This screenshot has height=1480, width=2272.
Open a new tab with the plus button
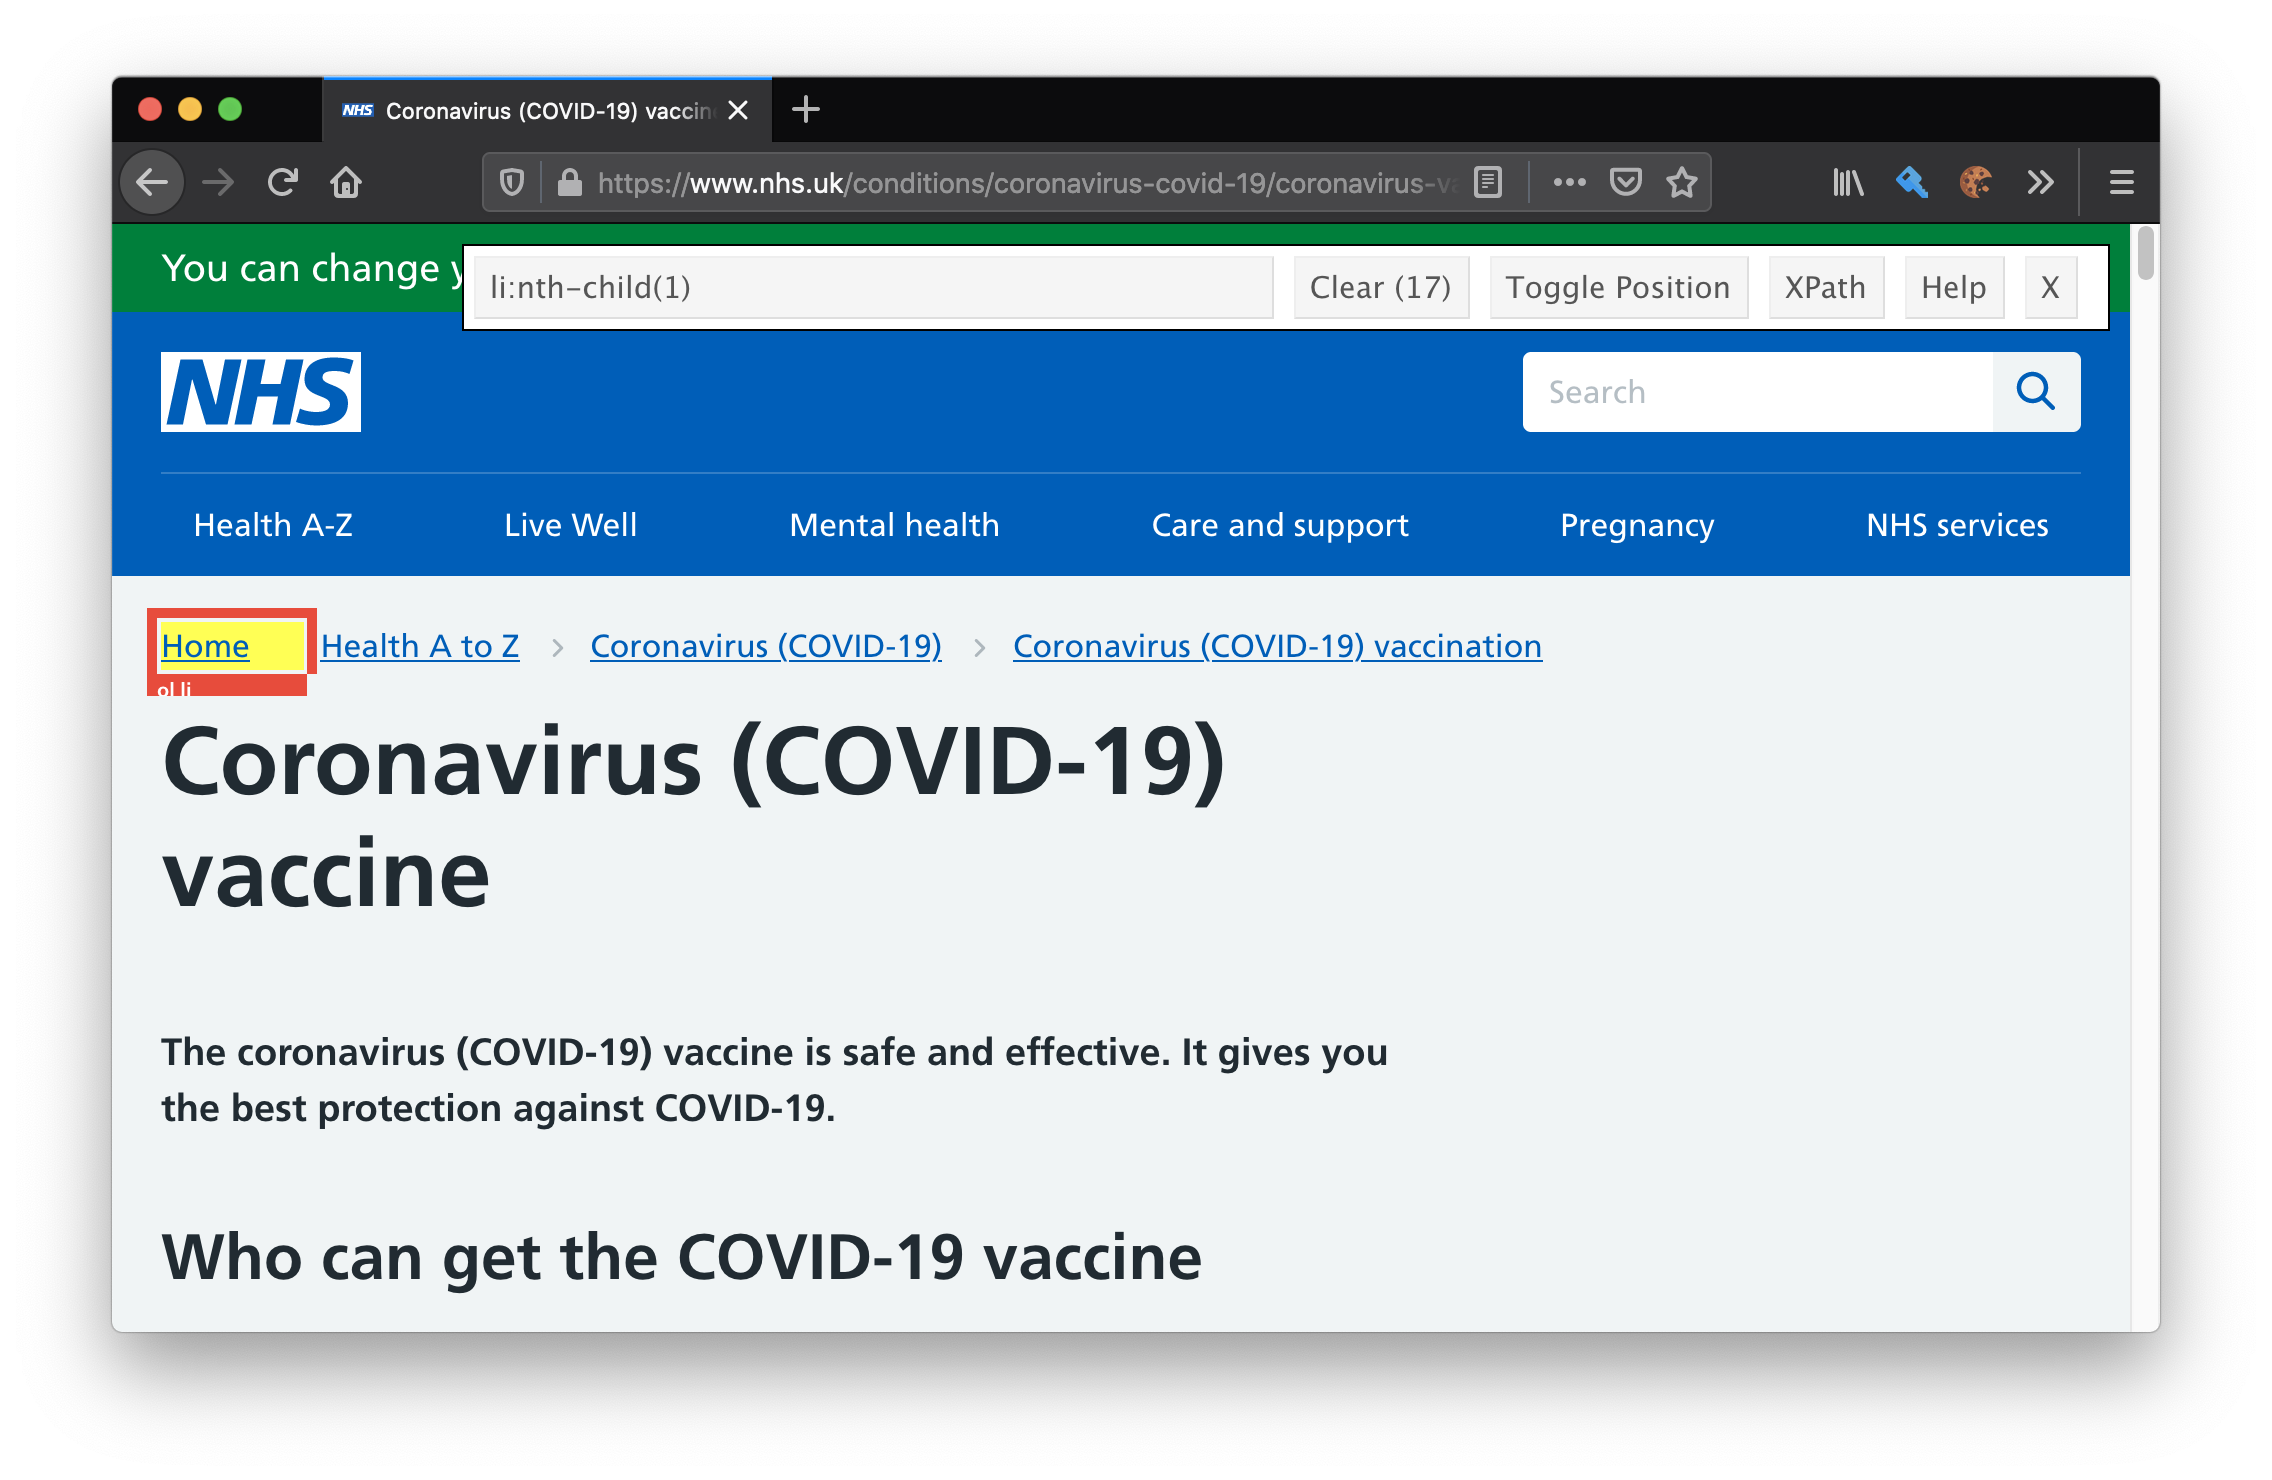(x=806, y=110)
